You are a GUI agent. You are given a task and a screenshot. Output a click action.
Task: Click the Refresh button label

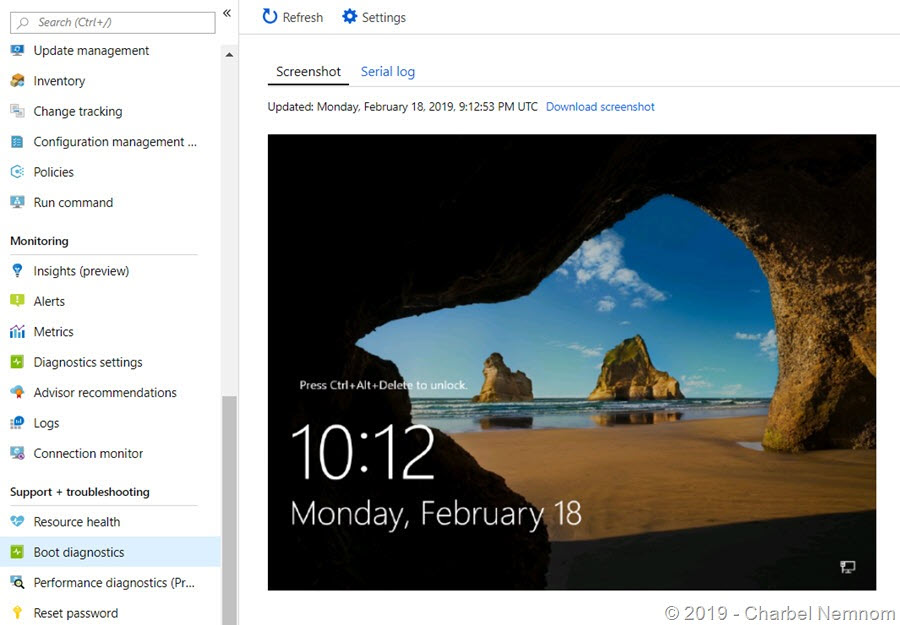[x=302, y=18]
